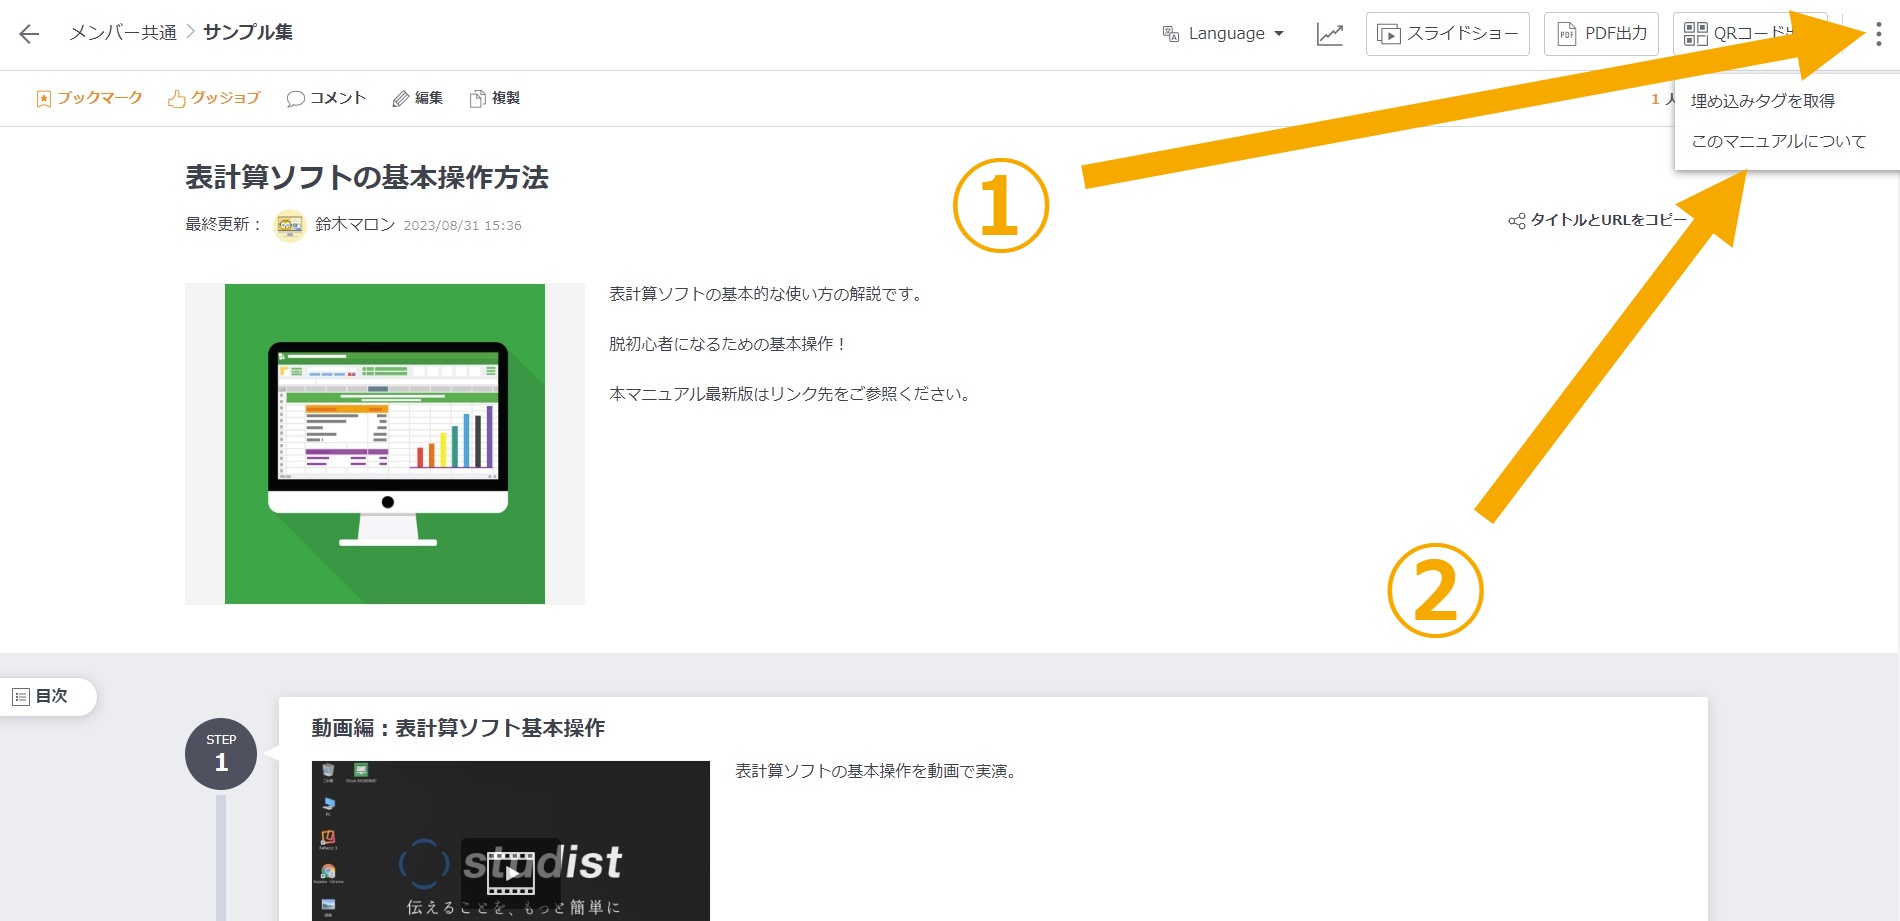Select 埋め込みタグを取得 from menu
The image size is (1900, 921).
[1762, 101]
